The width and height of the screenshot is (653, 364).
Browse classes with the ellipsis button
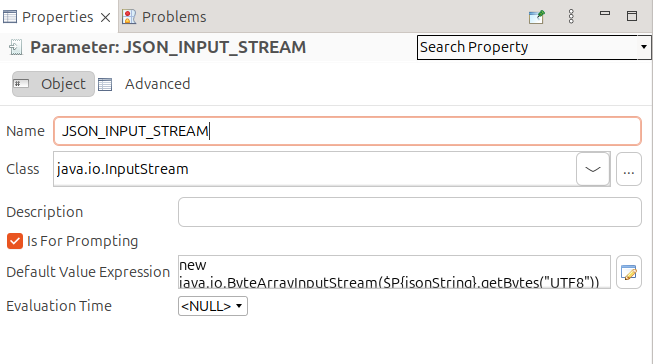(628, 169)
